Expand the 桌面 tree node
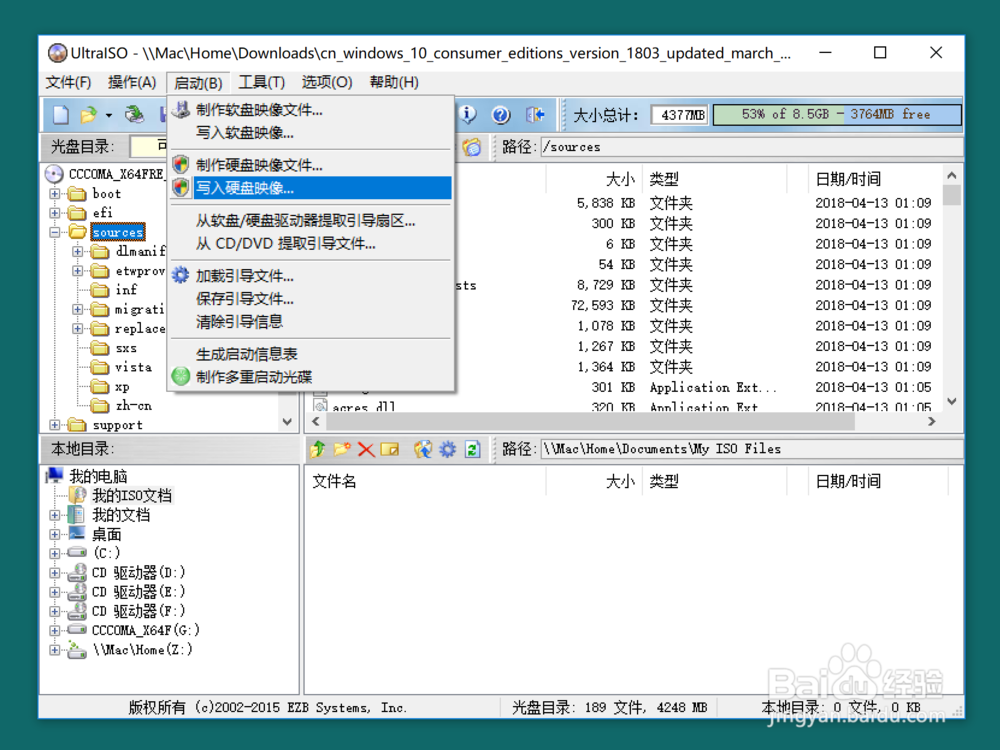Image resolution: width=1000 pixels, height=750 pixels. point(55,534)
